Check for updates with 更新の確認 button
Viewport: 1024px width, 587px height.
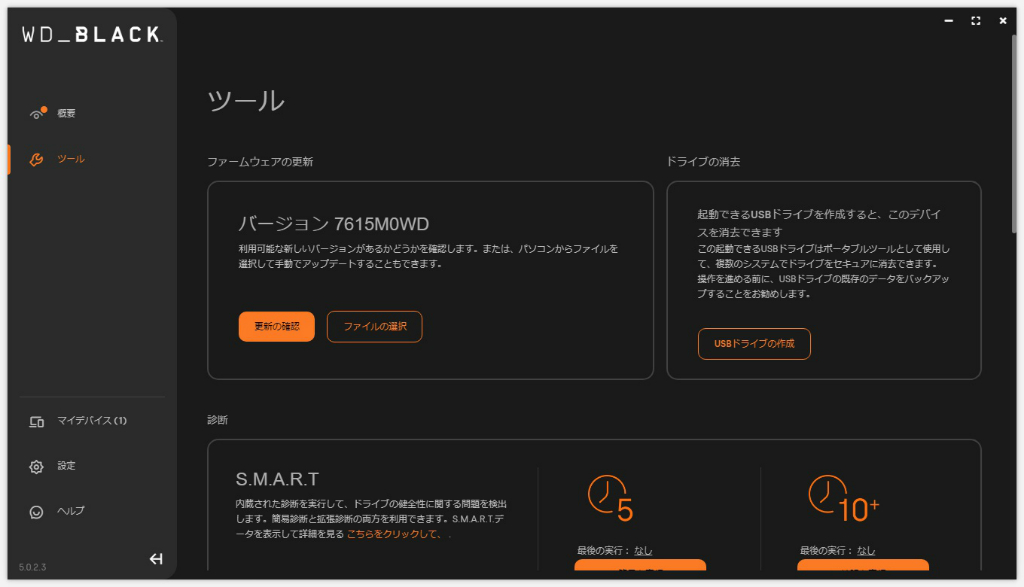pos(277,326)
